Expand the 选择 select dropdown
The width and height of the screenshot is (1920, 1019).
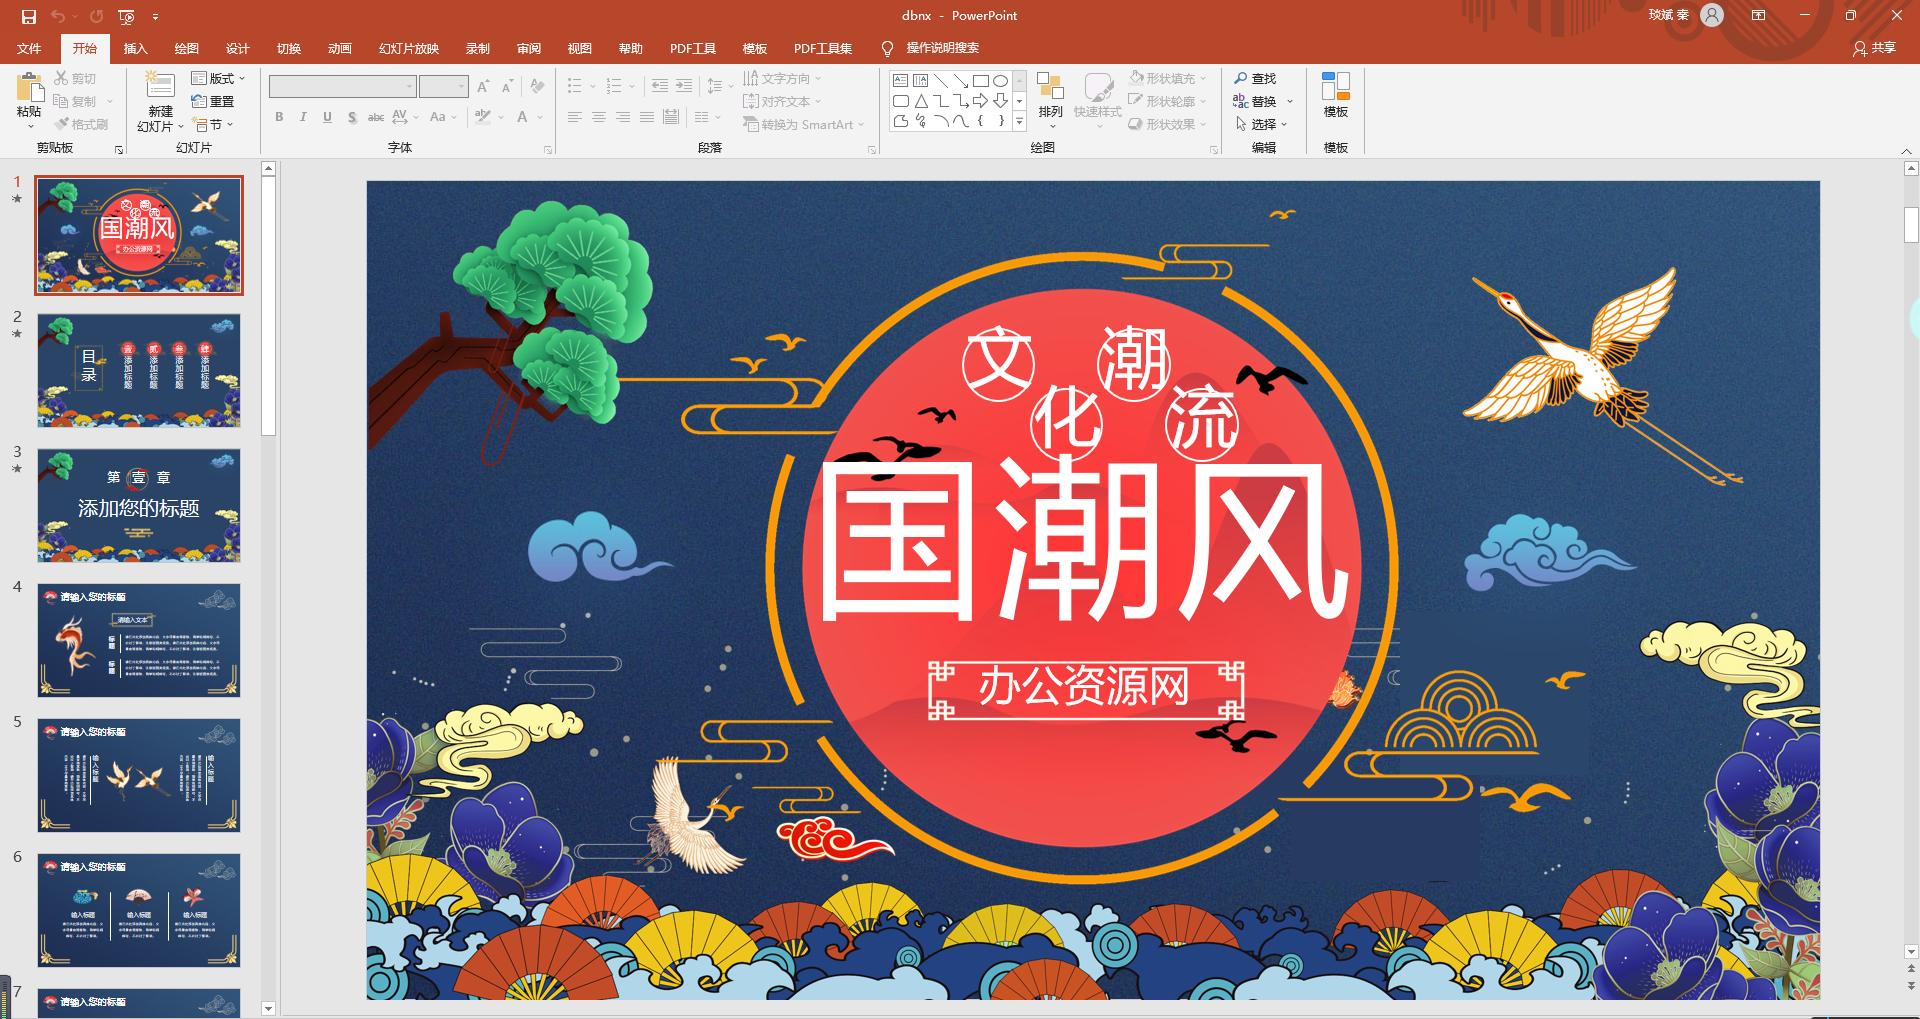point(1263,124)
